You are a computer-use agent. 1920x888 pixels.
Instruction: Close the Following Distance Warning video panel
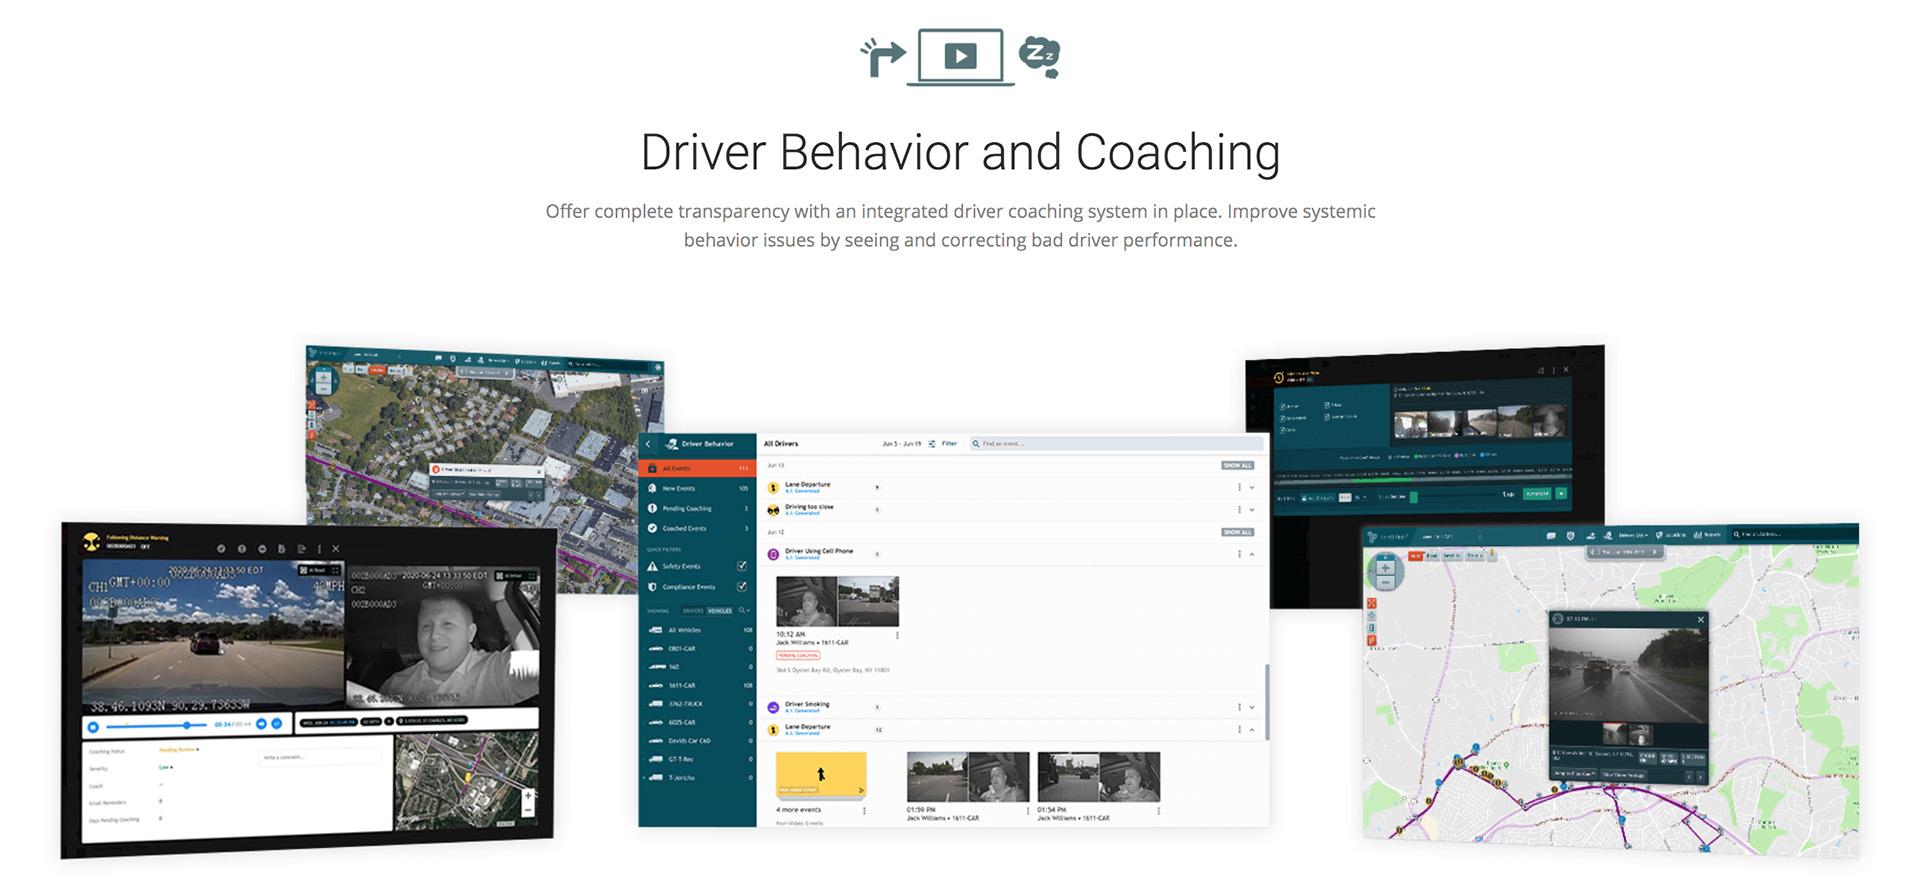[336, 549]
